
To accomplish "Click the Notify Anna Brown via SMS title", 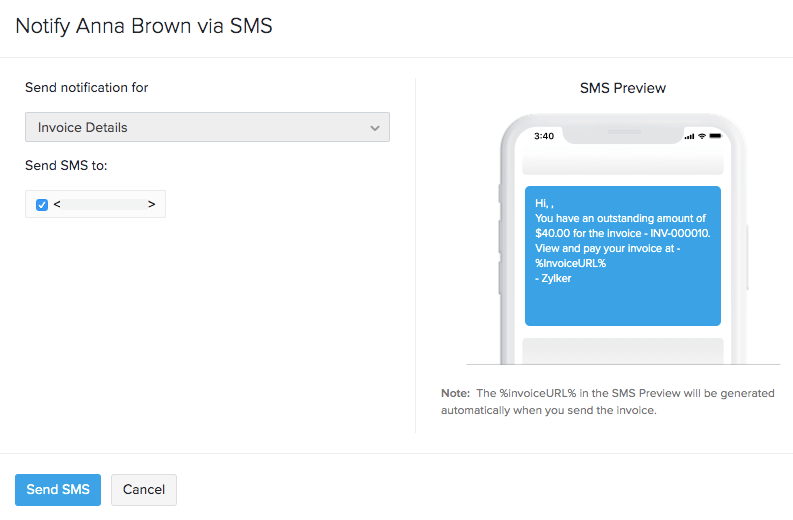I will coord(144,26).
